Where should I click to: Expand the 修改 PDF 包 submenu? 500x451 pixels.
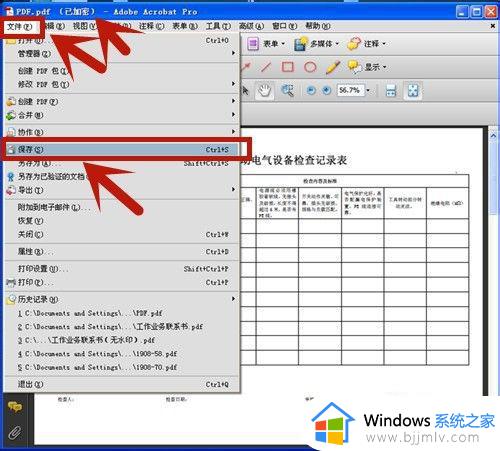121,84
